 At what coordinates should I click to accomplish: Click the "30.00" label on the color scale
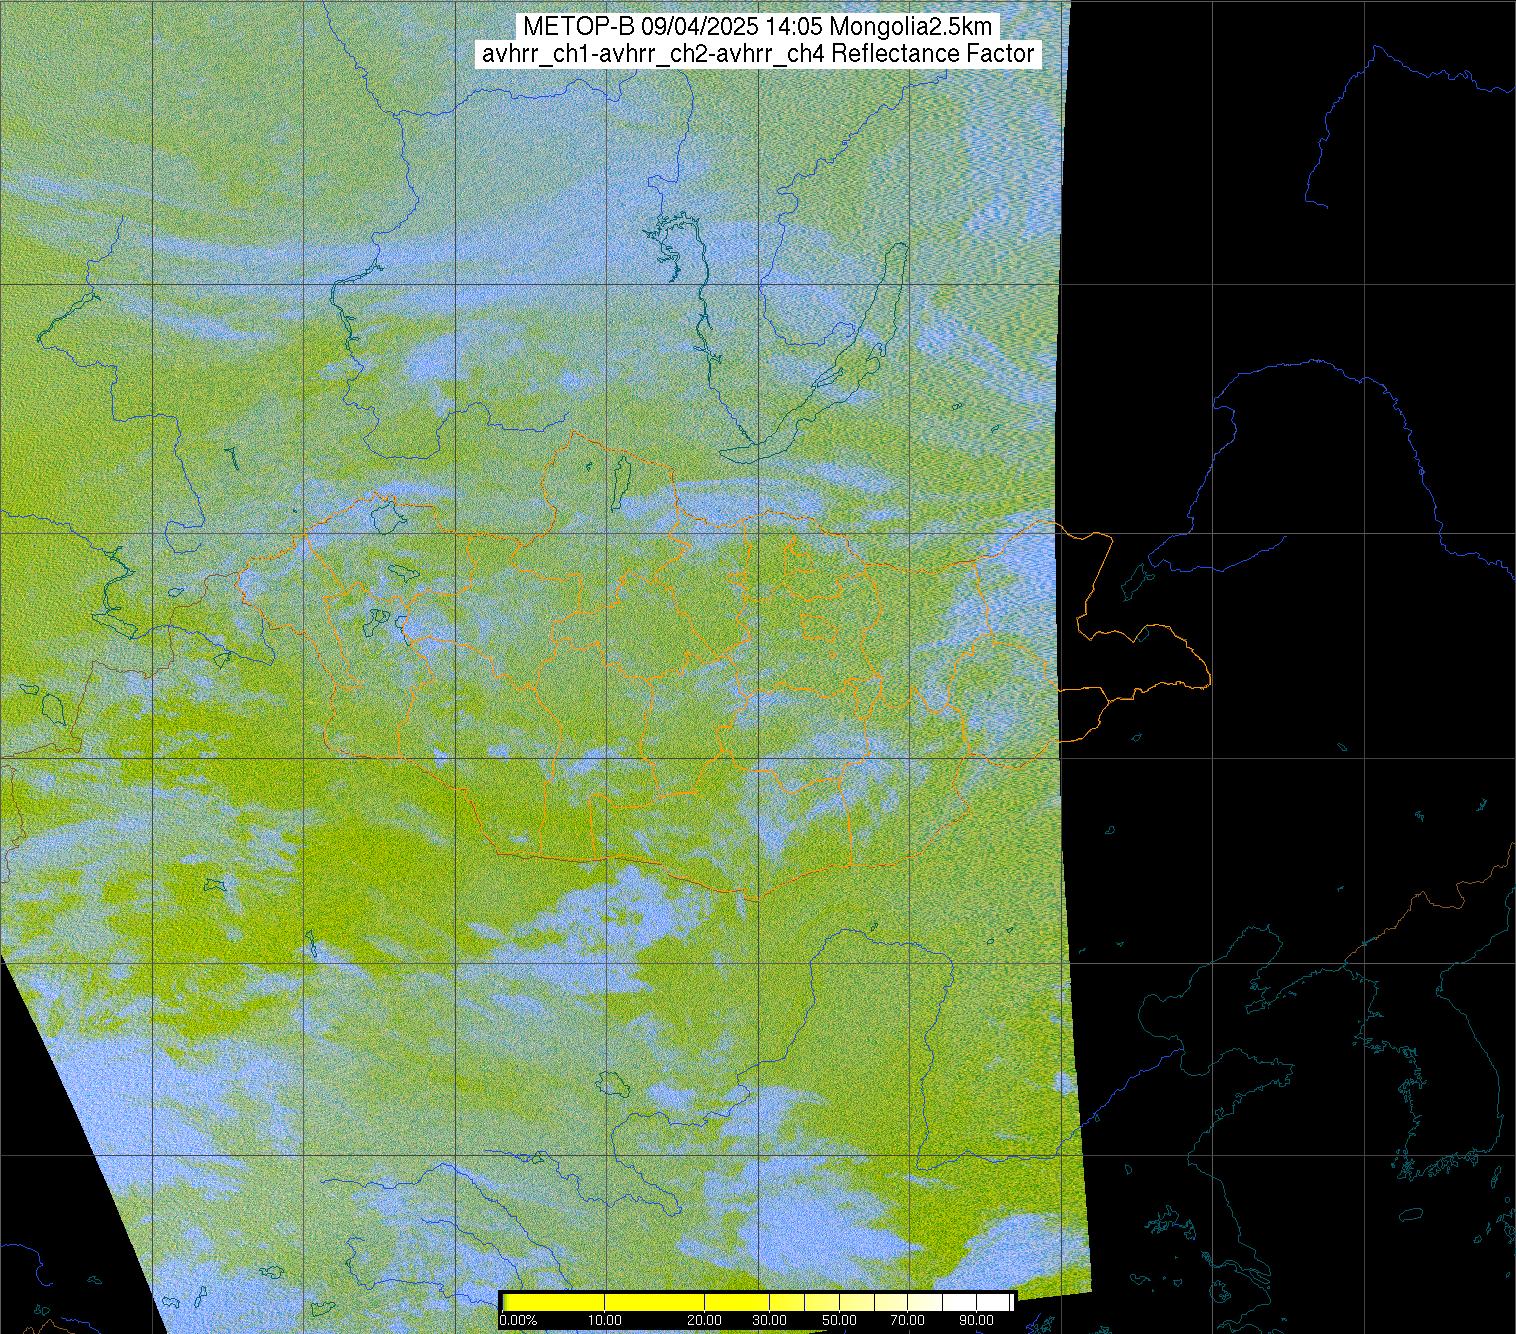(x=769, y=1321)
